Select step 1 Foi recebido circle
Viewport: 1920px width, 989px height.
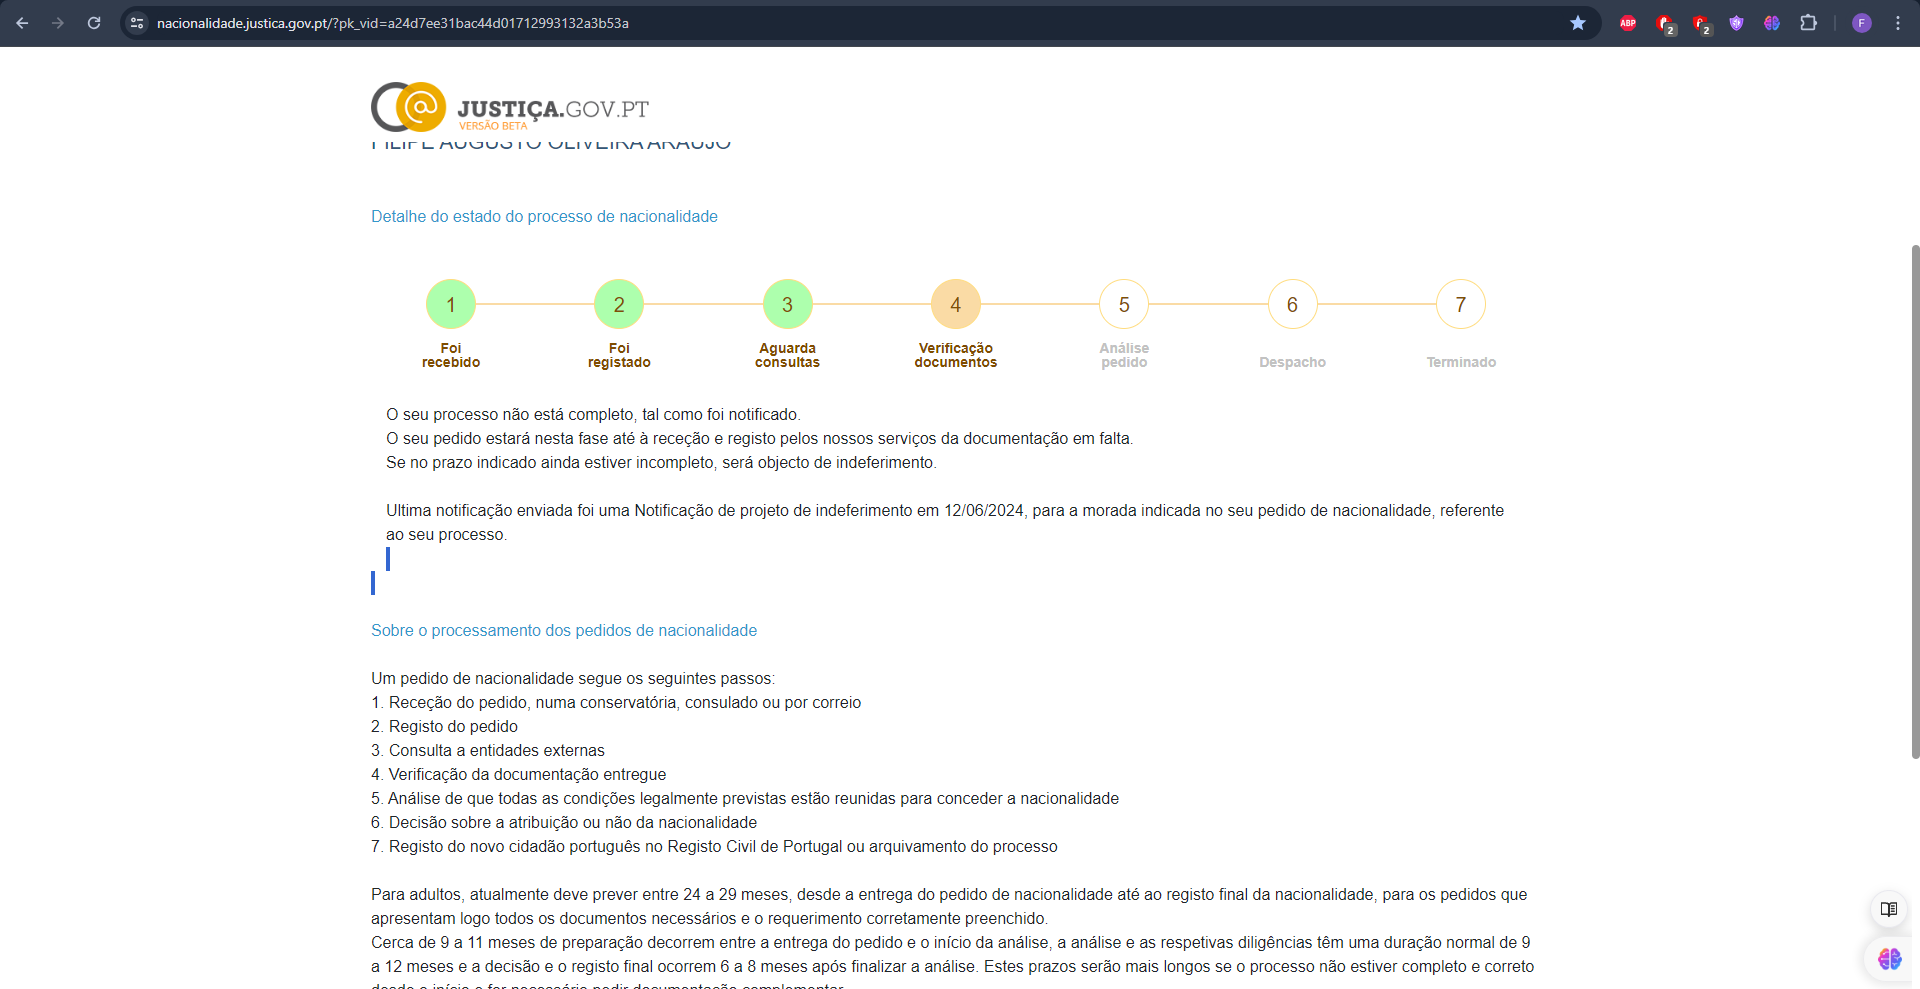click(451, 304)
